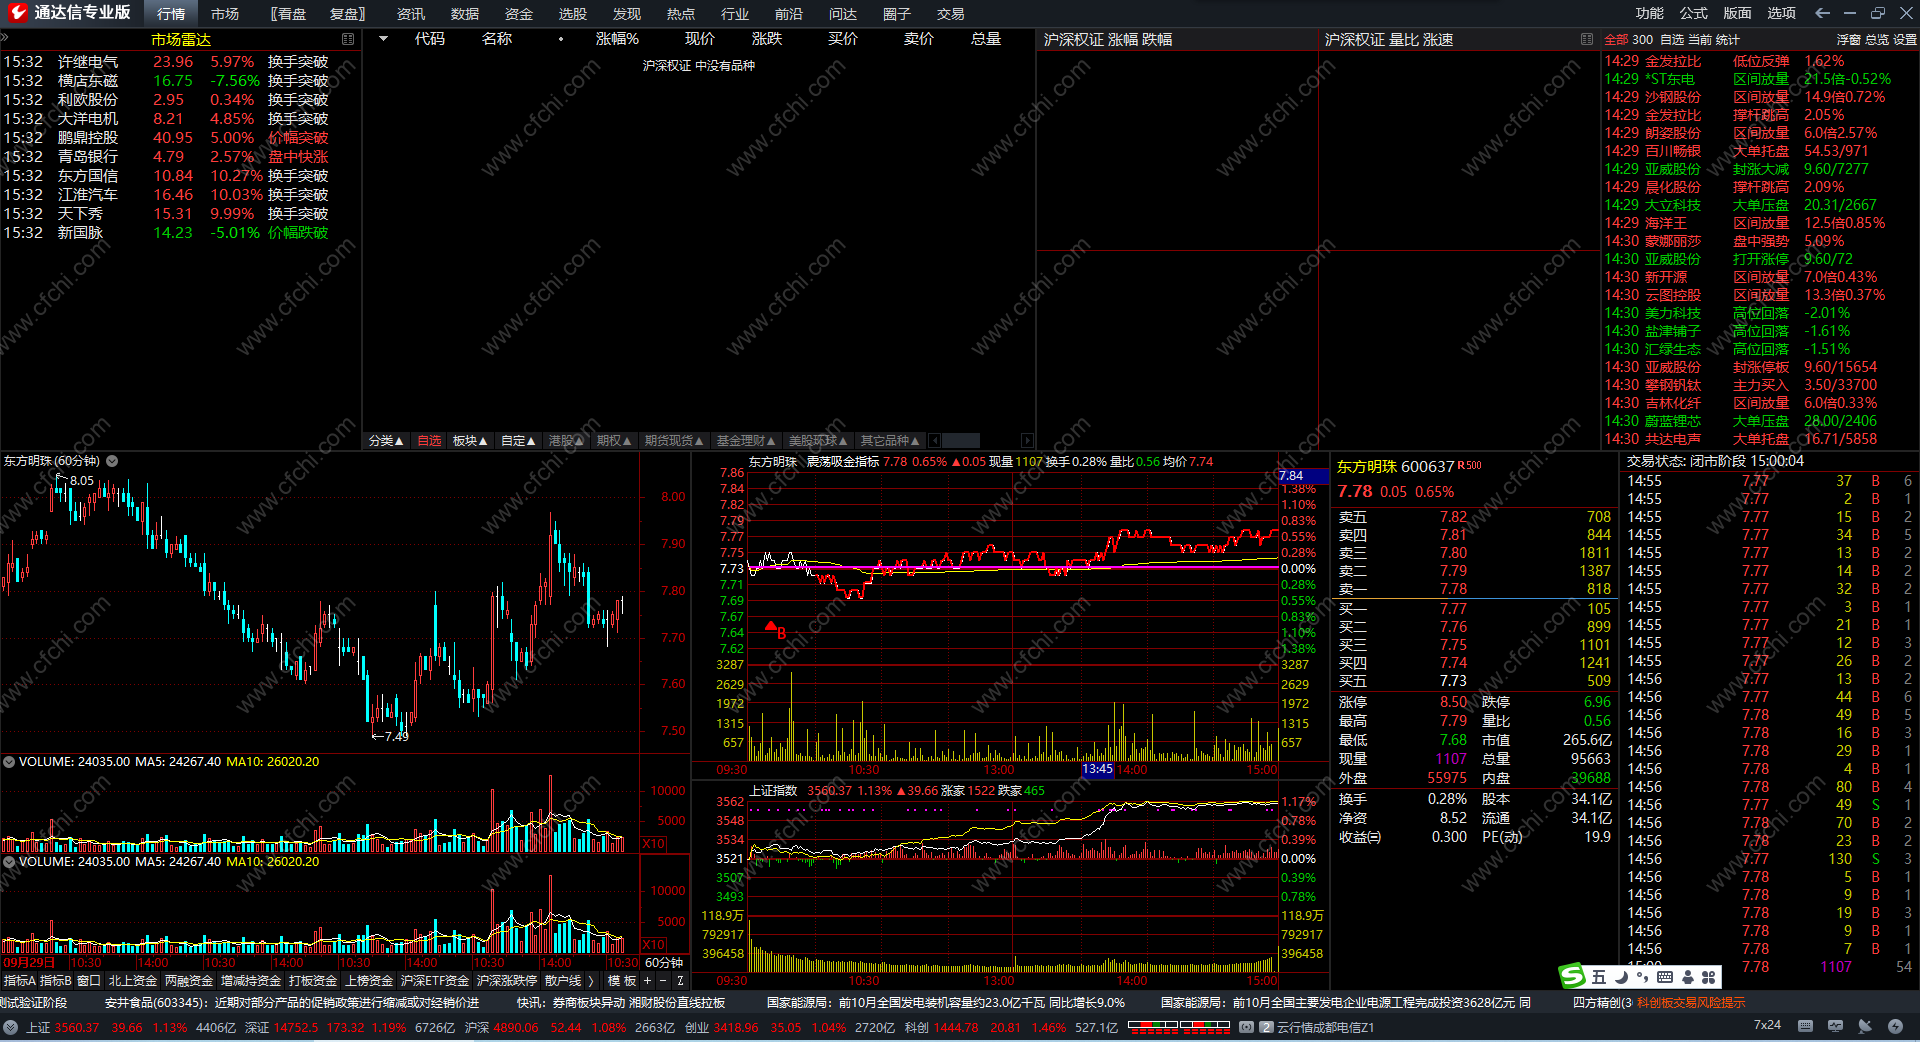The height and width of the screenshot is (1042, 1920).
Task: Click the right scroll arrow of category tabs
Action: coord(1026,441)
